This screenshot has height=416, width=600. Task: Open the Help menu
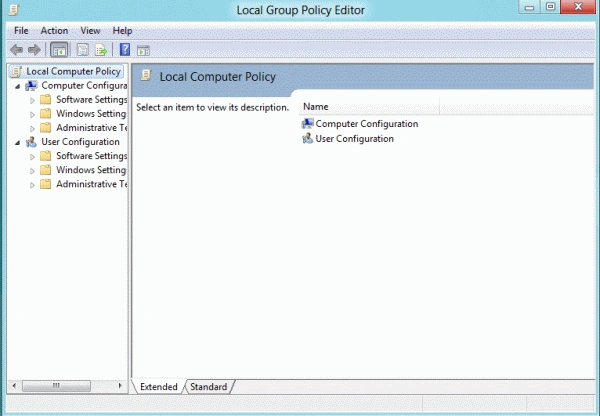[x=122, y=31]
